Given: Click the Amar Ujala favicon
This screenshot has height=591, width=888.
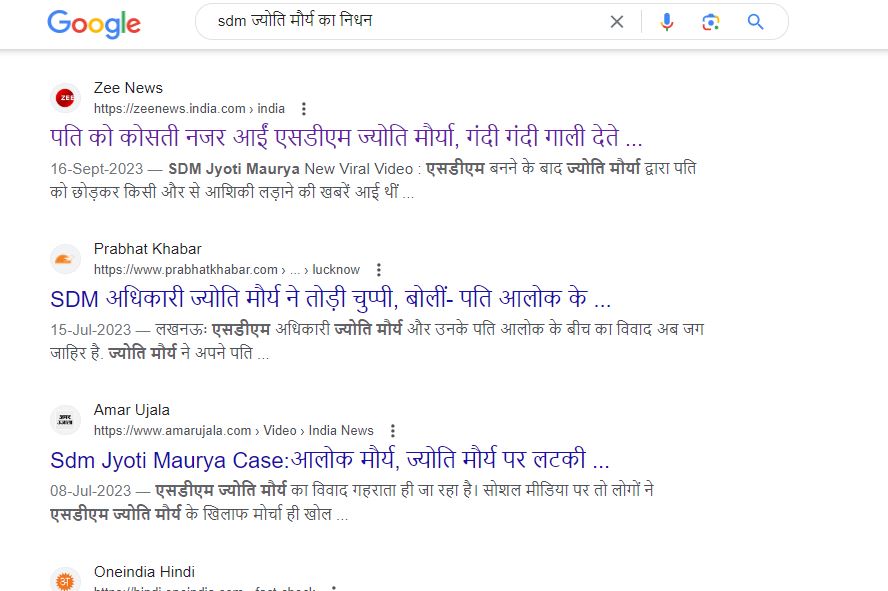Looking at the screenshot, I should [x=65, y=420].
